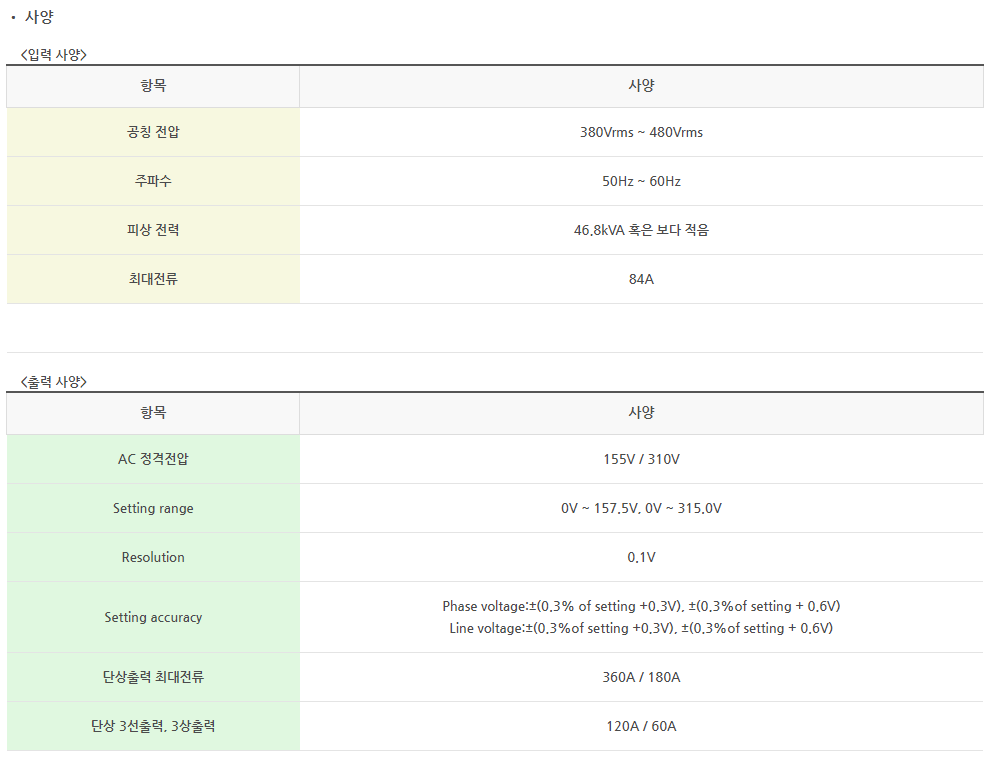Click the 출력 사양 section heading
The width and height of the screenshot is (989, 767).
point(54,382)
